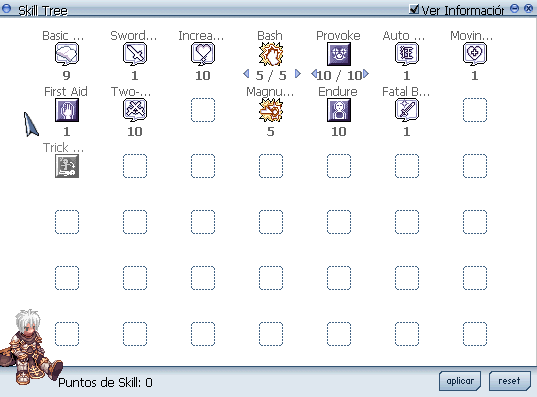This screenshot has height=397, width=537.
Task: Select the Basic Skill icon
Action: point(67,54)
